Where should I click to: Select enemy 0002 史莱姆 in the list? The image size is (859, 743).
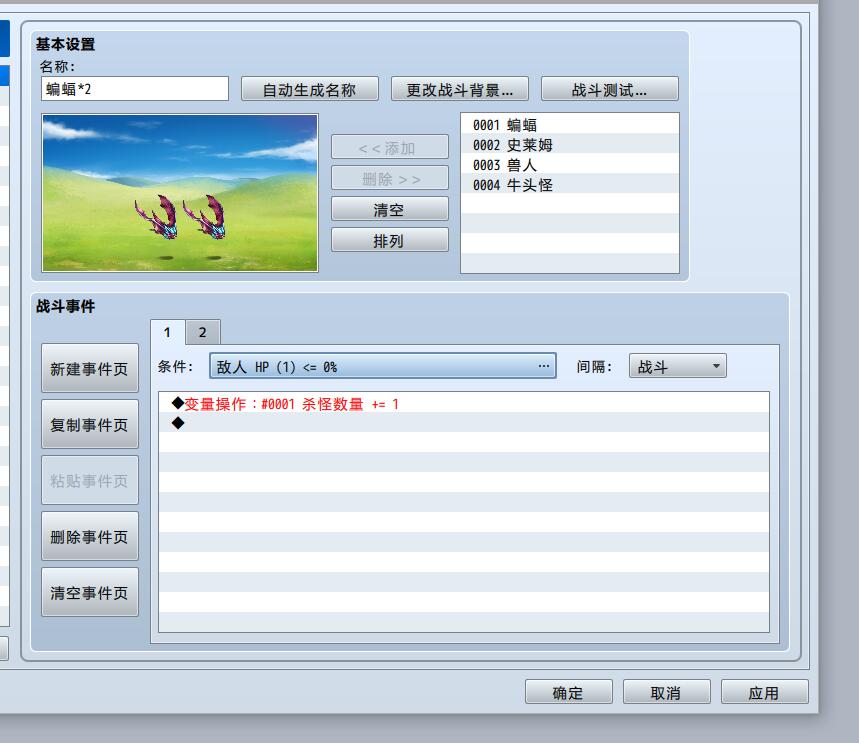click(x=570, y=145)
